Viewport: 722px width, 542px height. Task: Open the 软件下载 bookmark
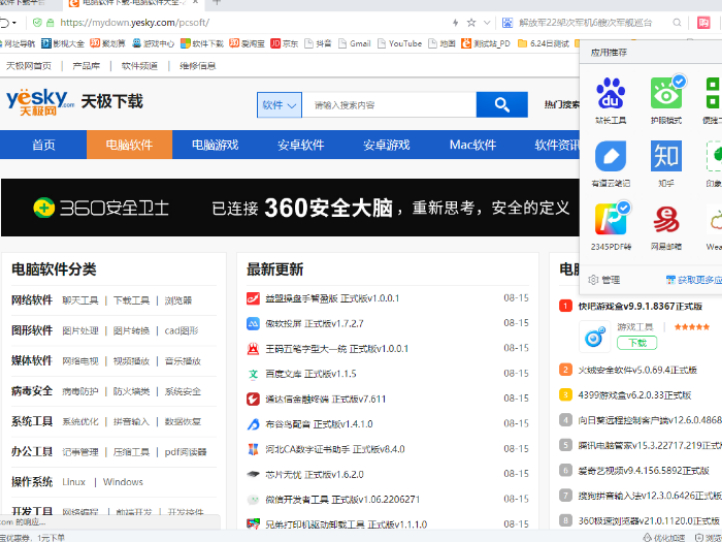coord(202,43)
